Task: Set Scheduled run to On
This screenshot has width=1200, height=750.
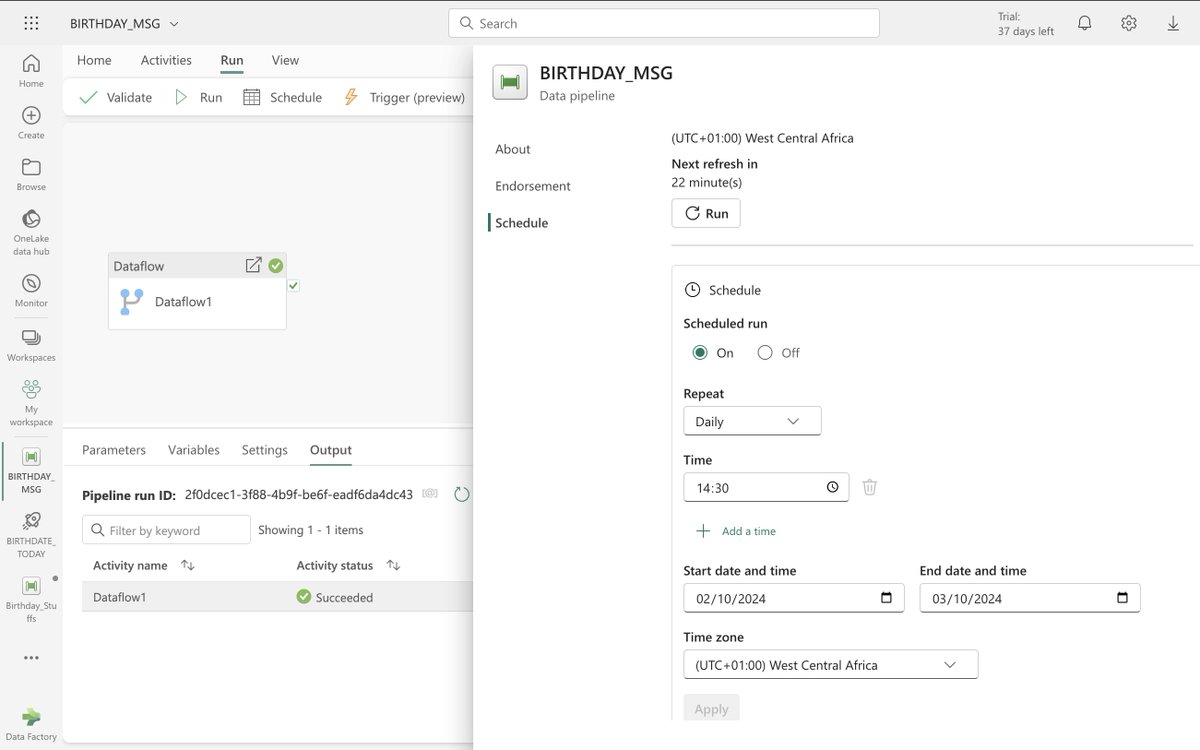Action: (x=700, y=352)
